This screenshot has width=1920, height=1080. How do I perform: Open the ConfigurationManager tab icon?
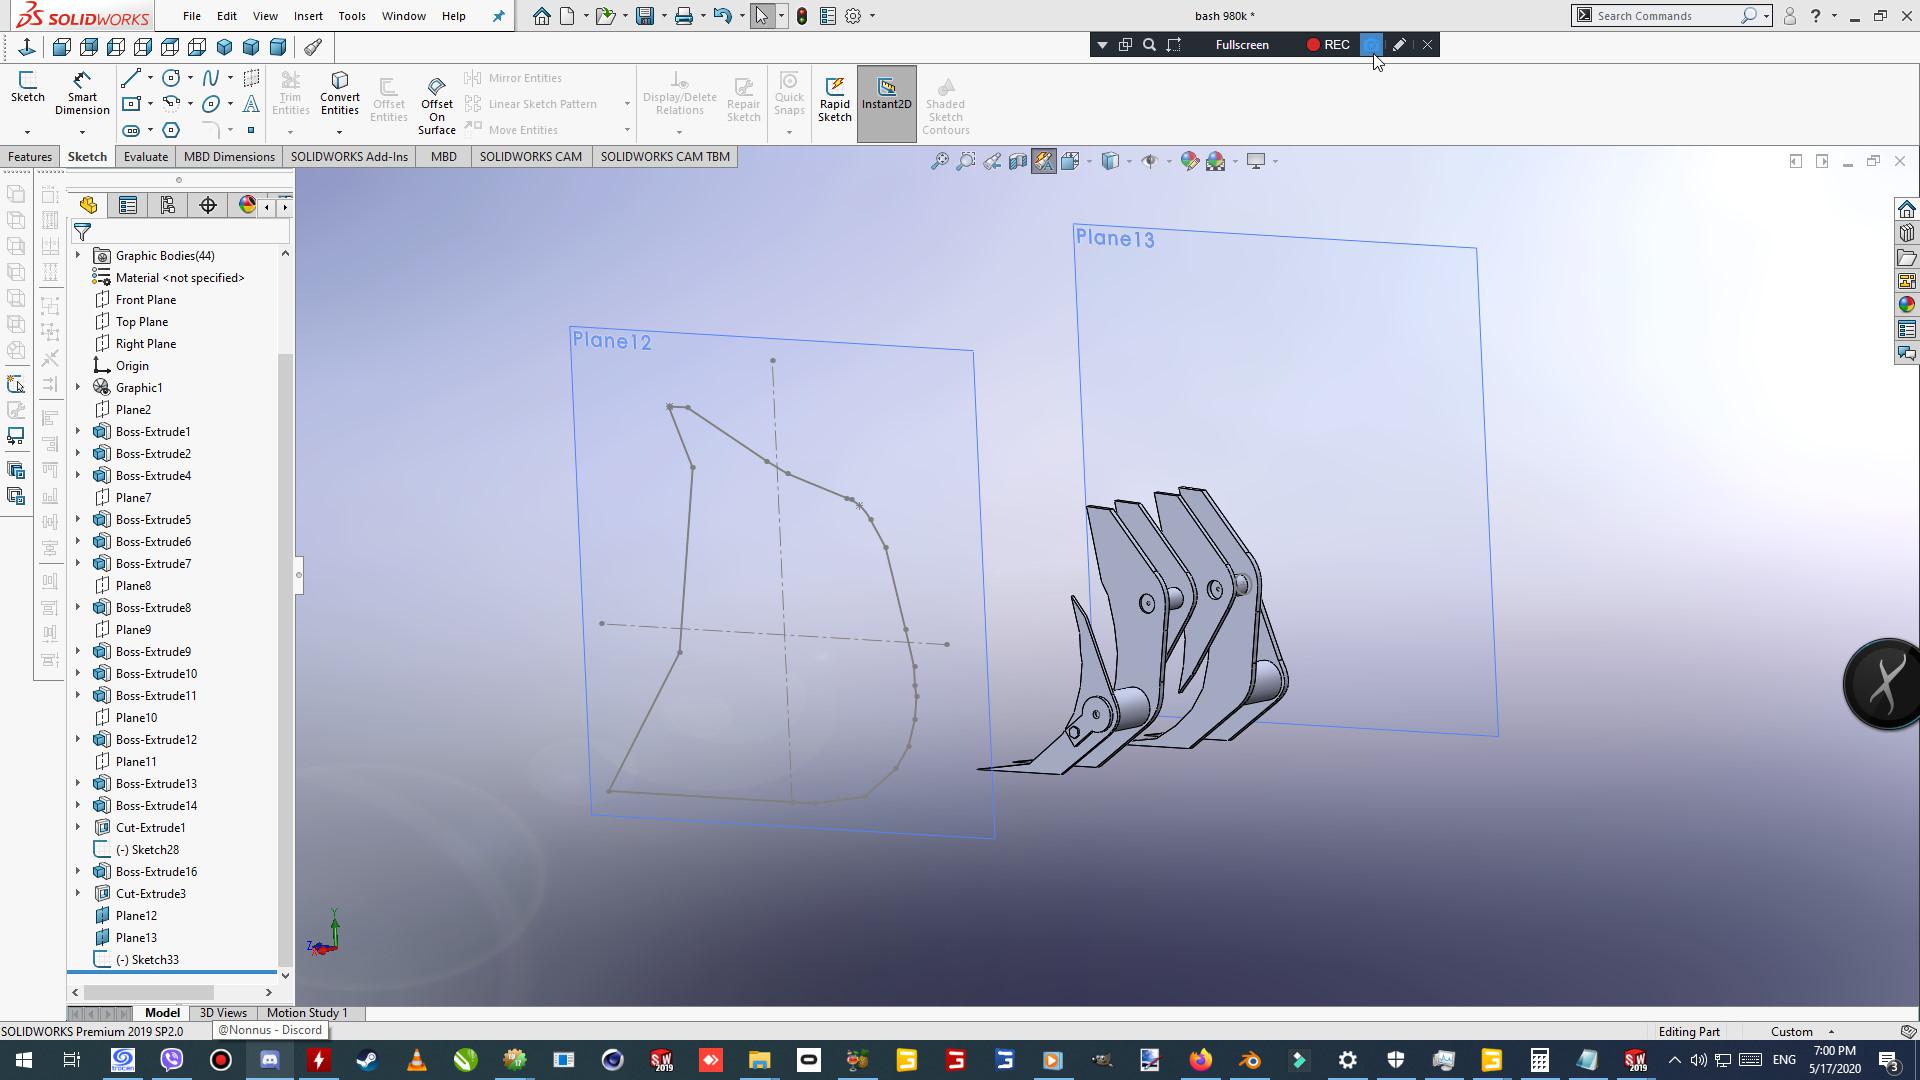168,205
